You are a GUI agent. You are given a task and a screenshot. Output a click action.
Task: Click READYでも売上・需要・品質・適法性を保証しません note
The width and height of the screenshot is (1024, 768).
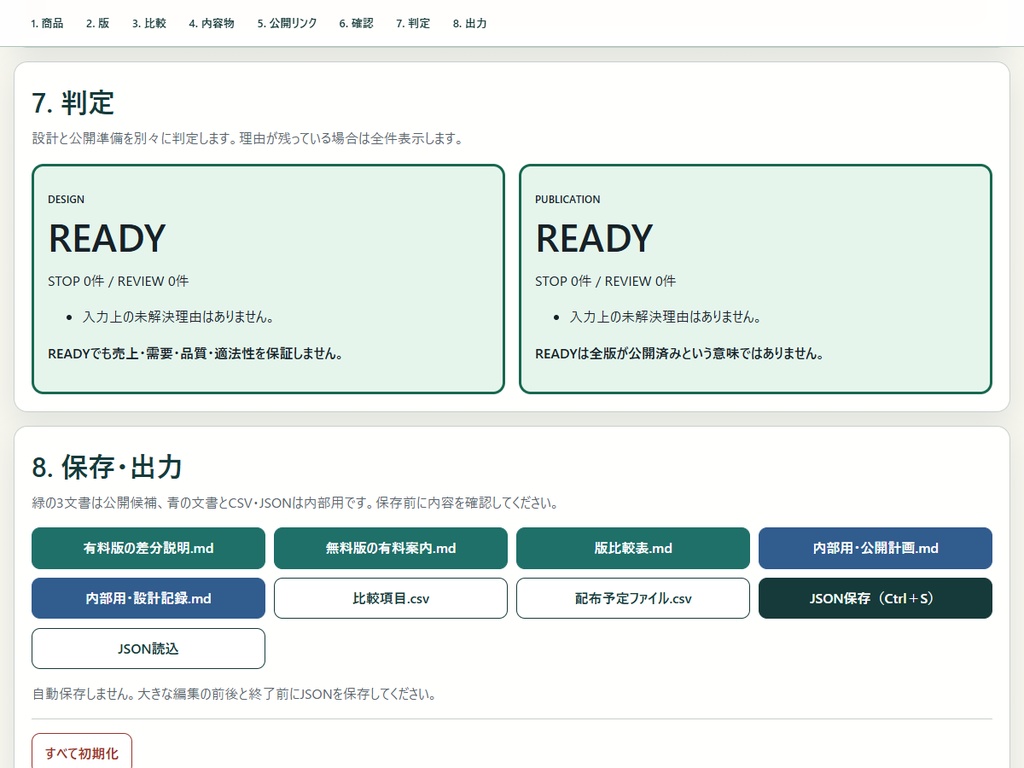(x=195, y=354)
